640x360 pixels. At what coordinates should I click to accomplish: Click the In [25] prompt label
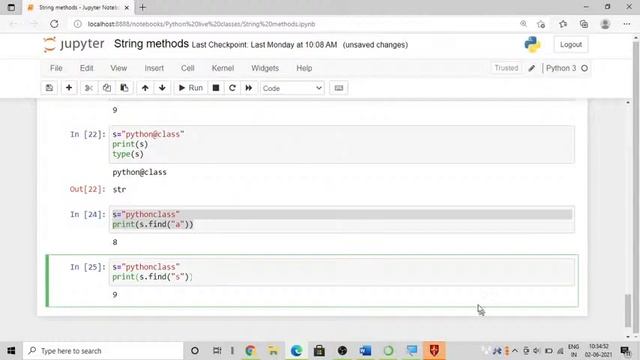pyautogui.click(x=88, y=267)
